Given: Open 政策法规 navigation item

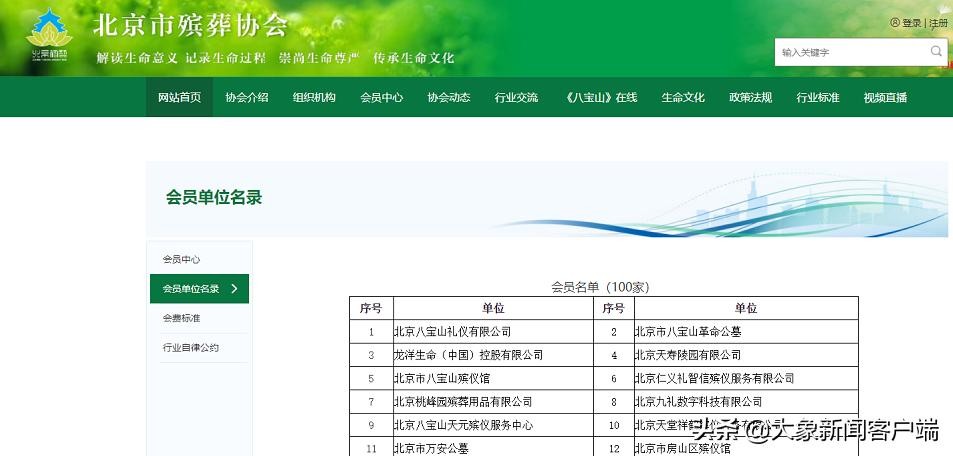Looking at the screenshot, I should 750,97.
